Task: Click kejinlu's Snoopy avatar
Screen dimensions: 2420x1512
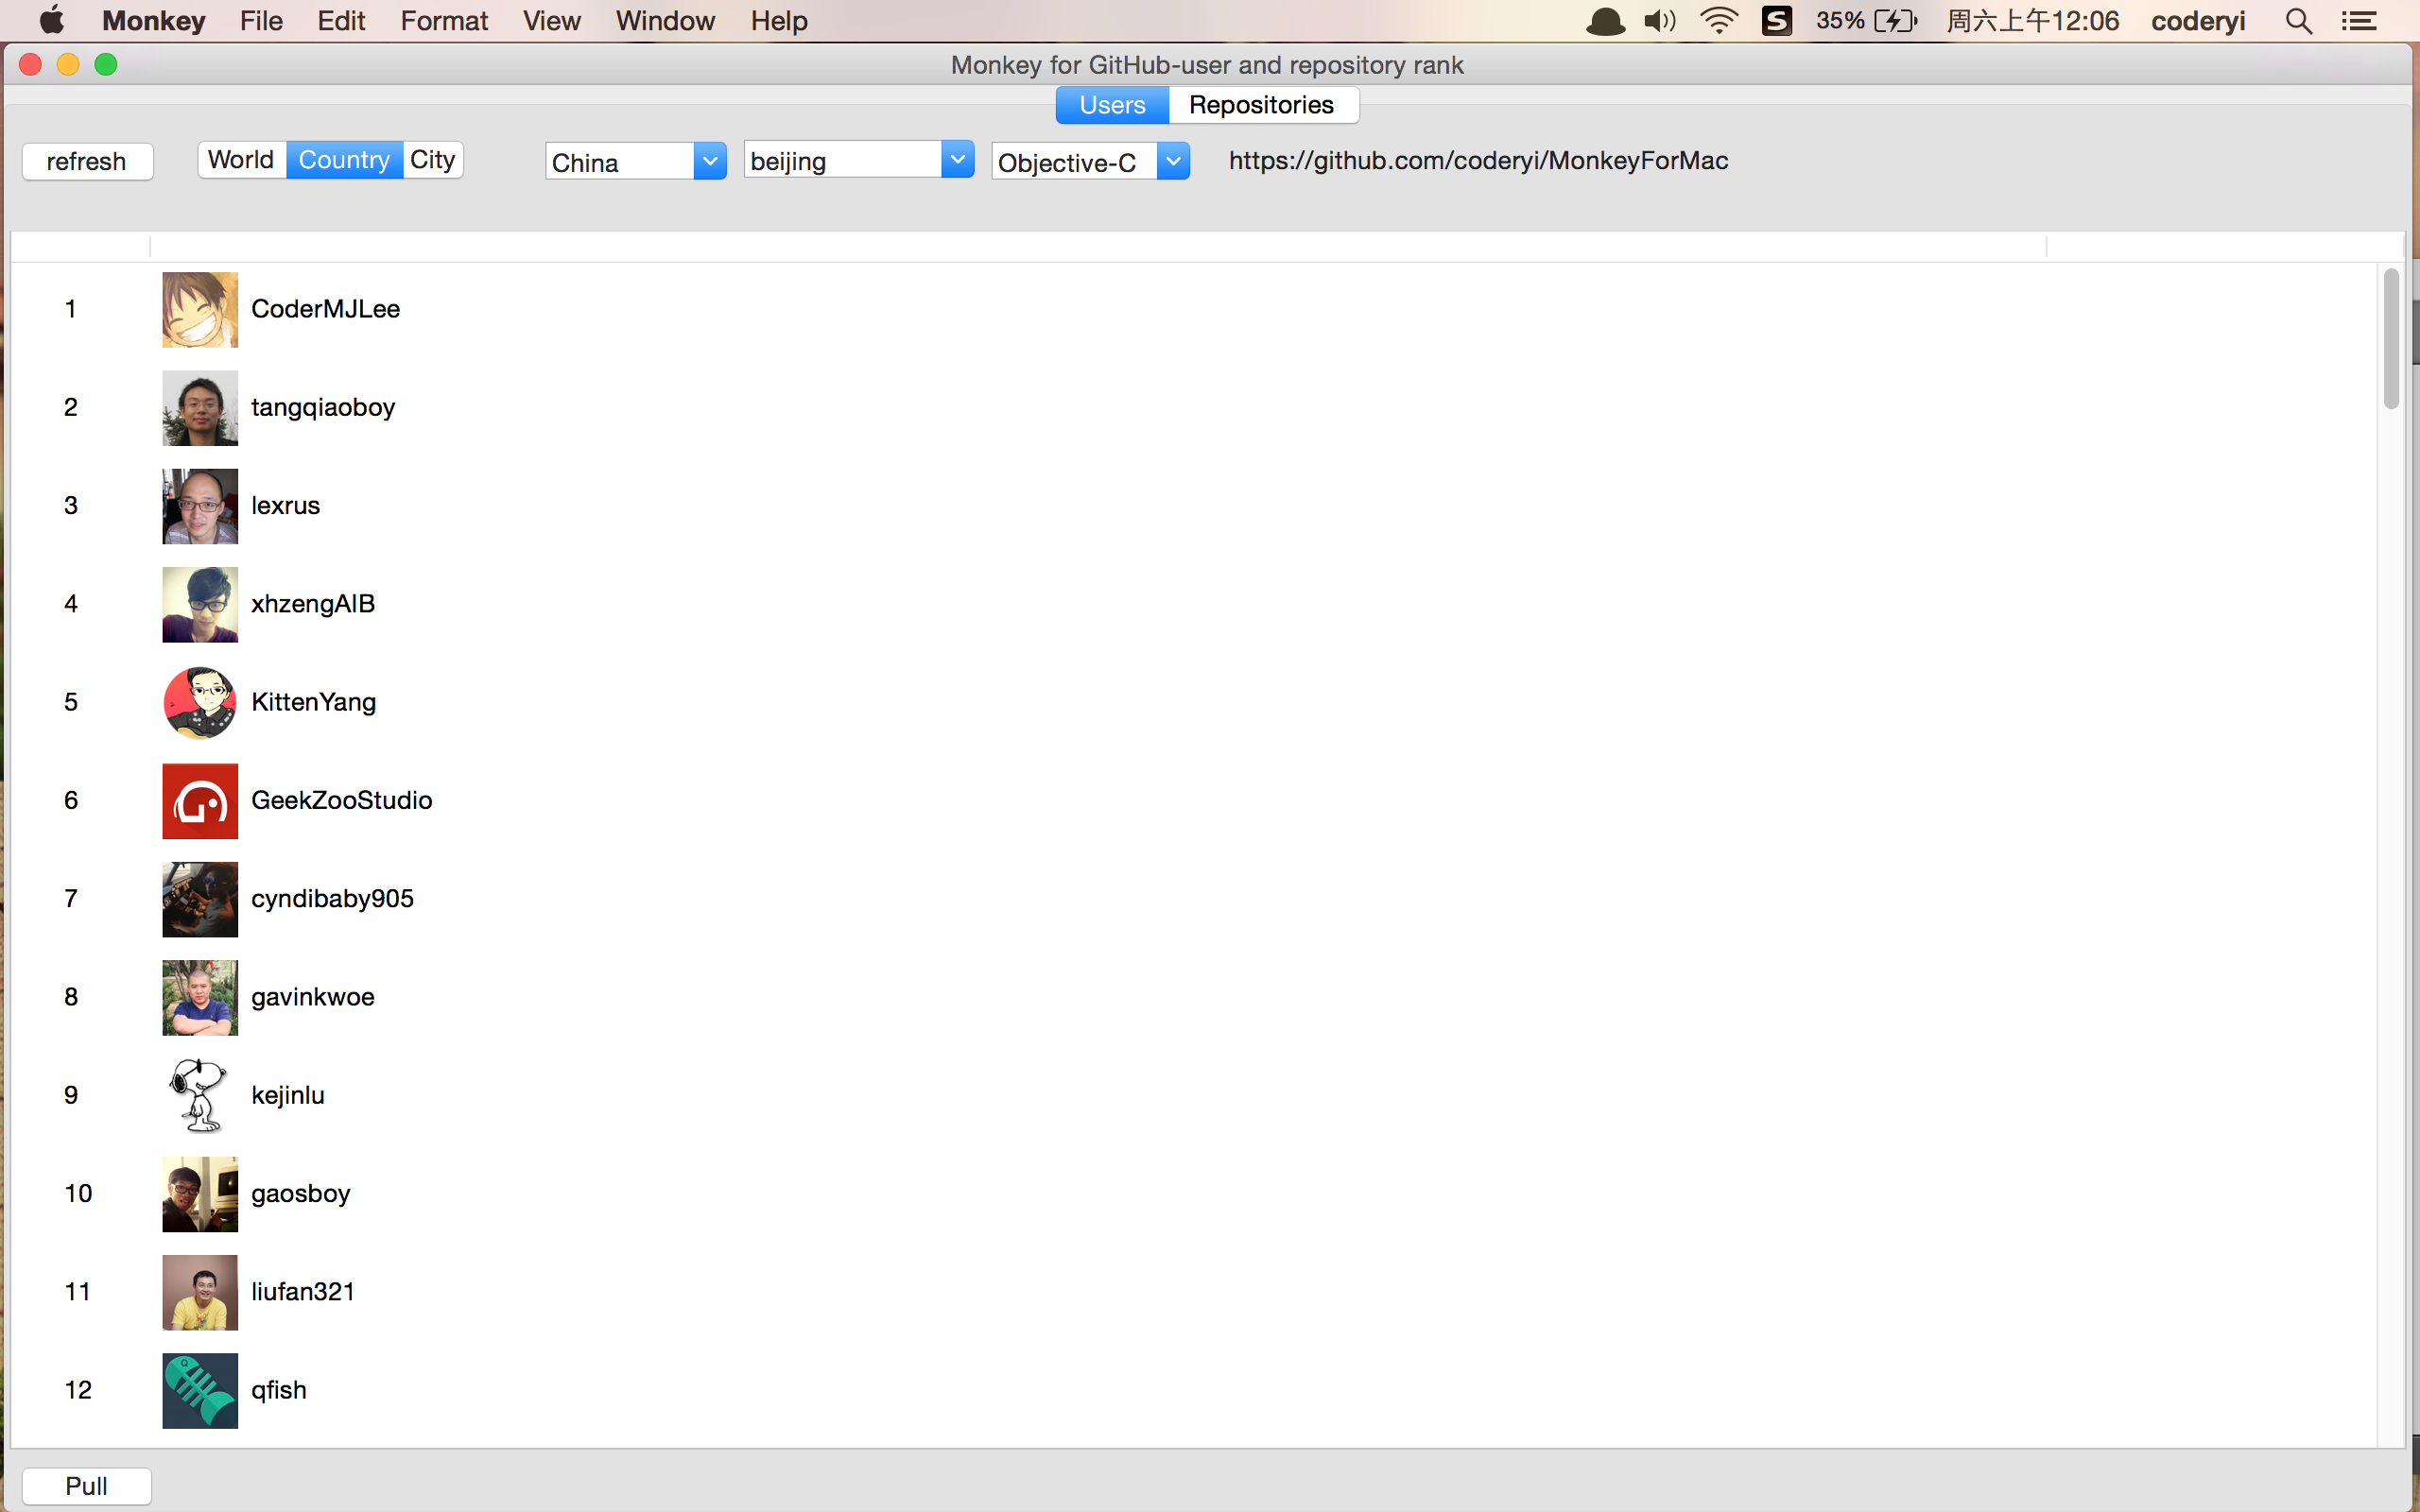Action: pyautogui.click(x=200, y=1095)
